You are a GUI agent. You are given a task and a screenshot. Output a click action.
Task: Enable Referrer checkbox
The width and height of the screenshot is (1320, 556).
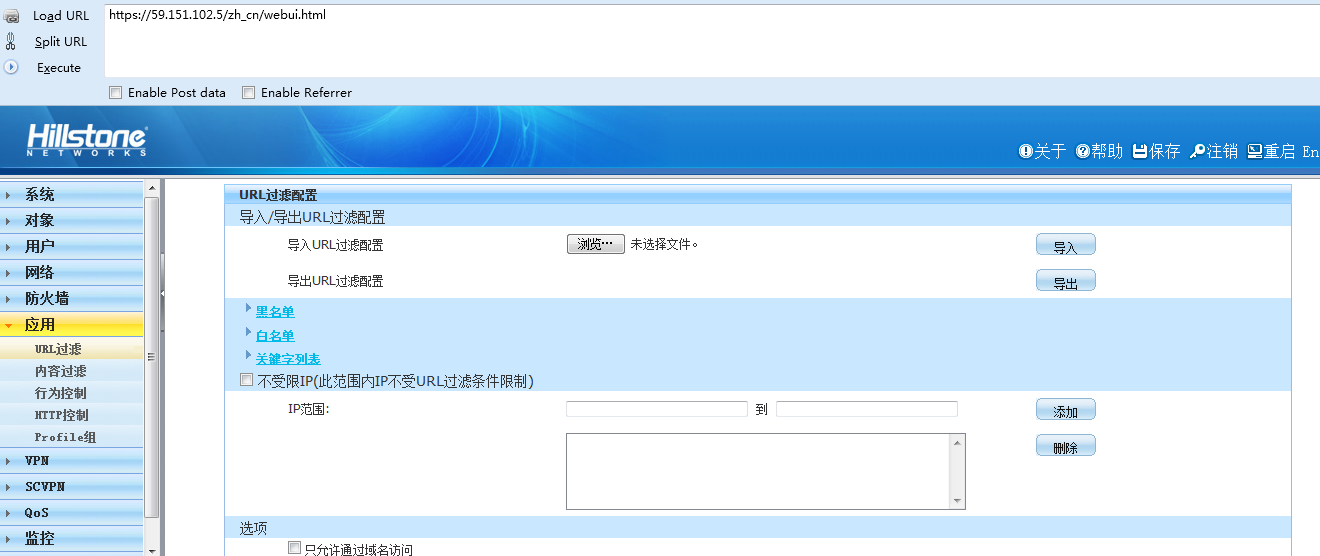pos(248,92)
